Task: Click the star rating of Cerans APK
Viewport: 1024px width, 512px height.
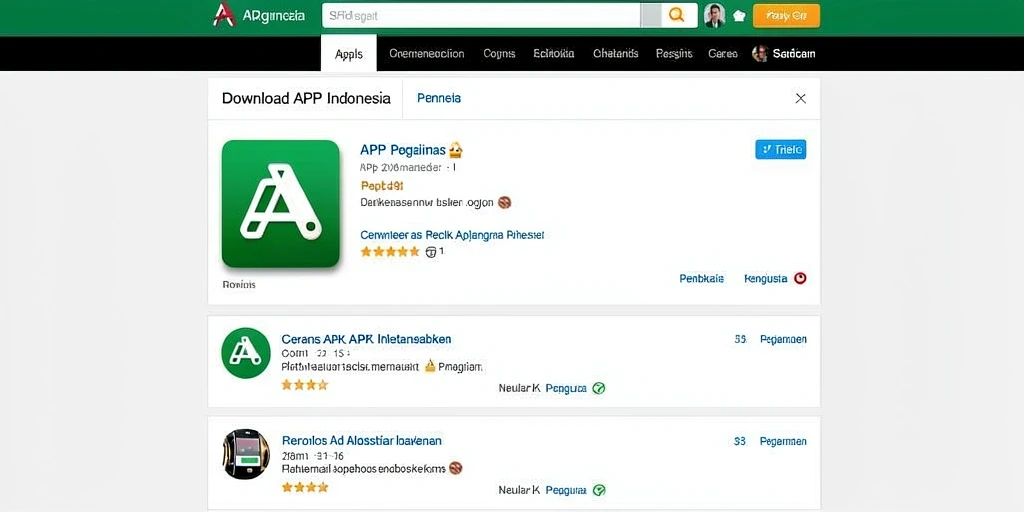Action: [x=304, y=385]
